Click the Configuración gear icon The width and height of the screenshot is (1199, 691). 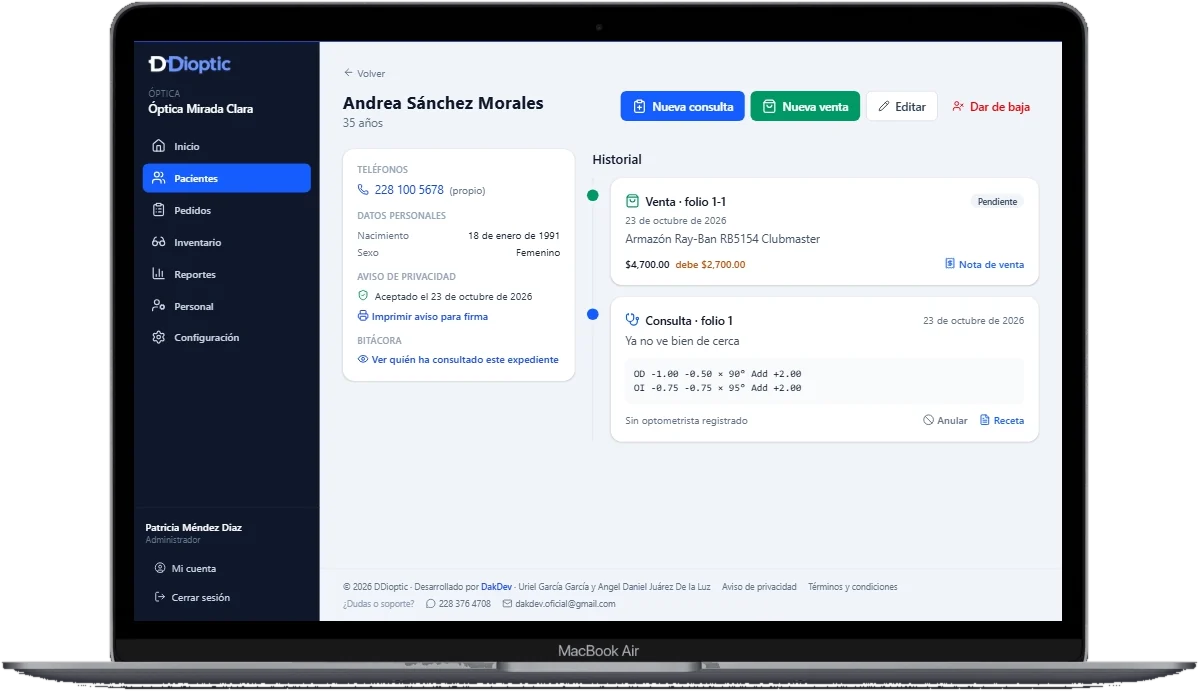pyautogui.click(x=158, y=337)
